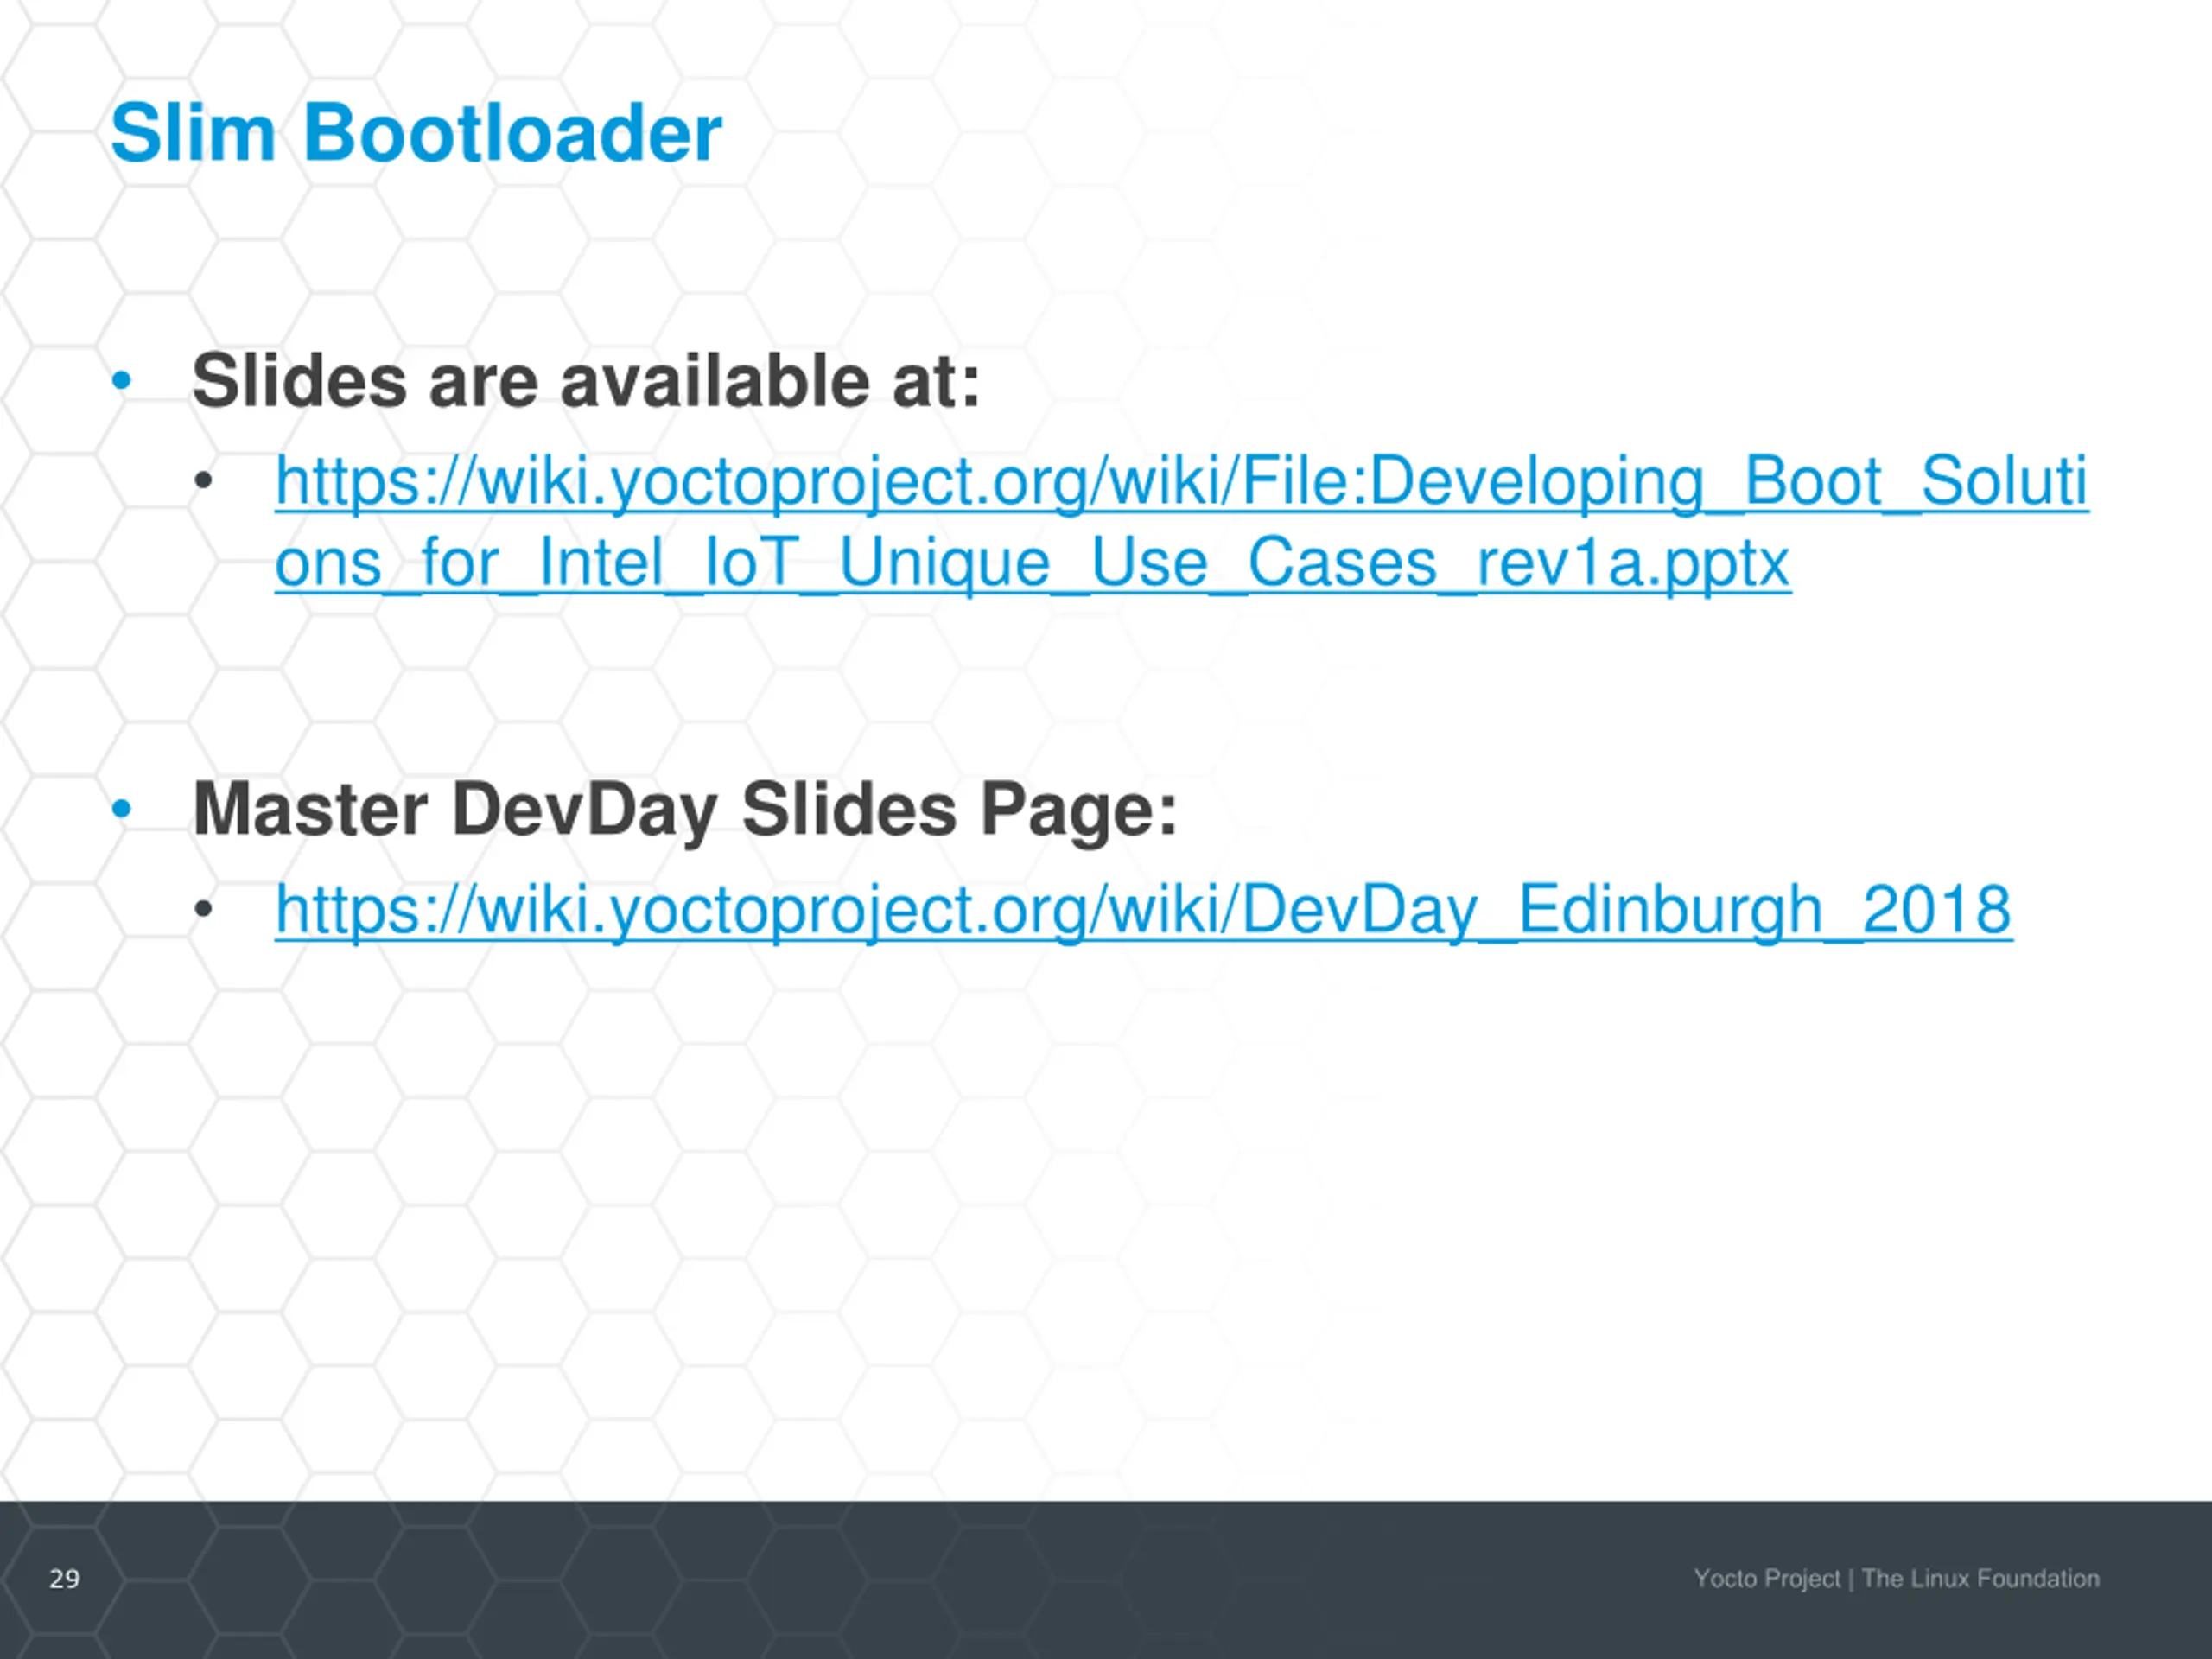
Task: Select the 'Slim Bootloader' slide title
Action: tap(416, 132)
